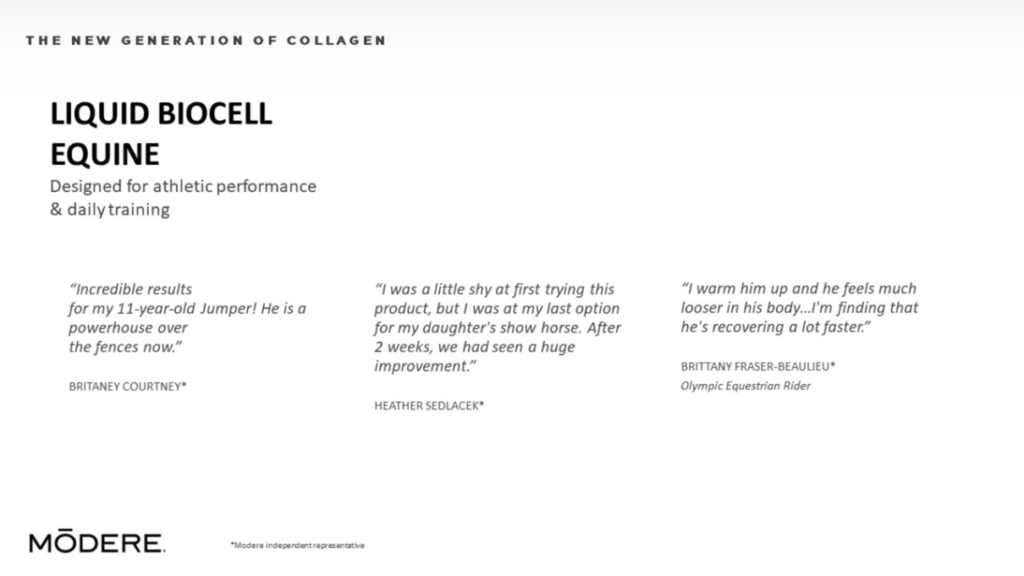
Task: Click the 'Modere independent representative' footnote
Action: (x=297, y=545)
